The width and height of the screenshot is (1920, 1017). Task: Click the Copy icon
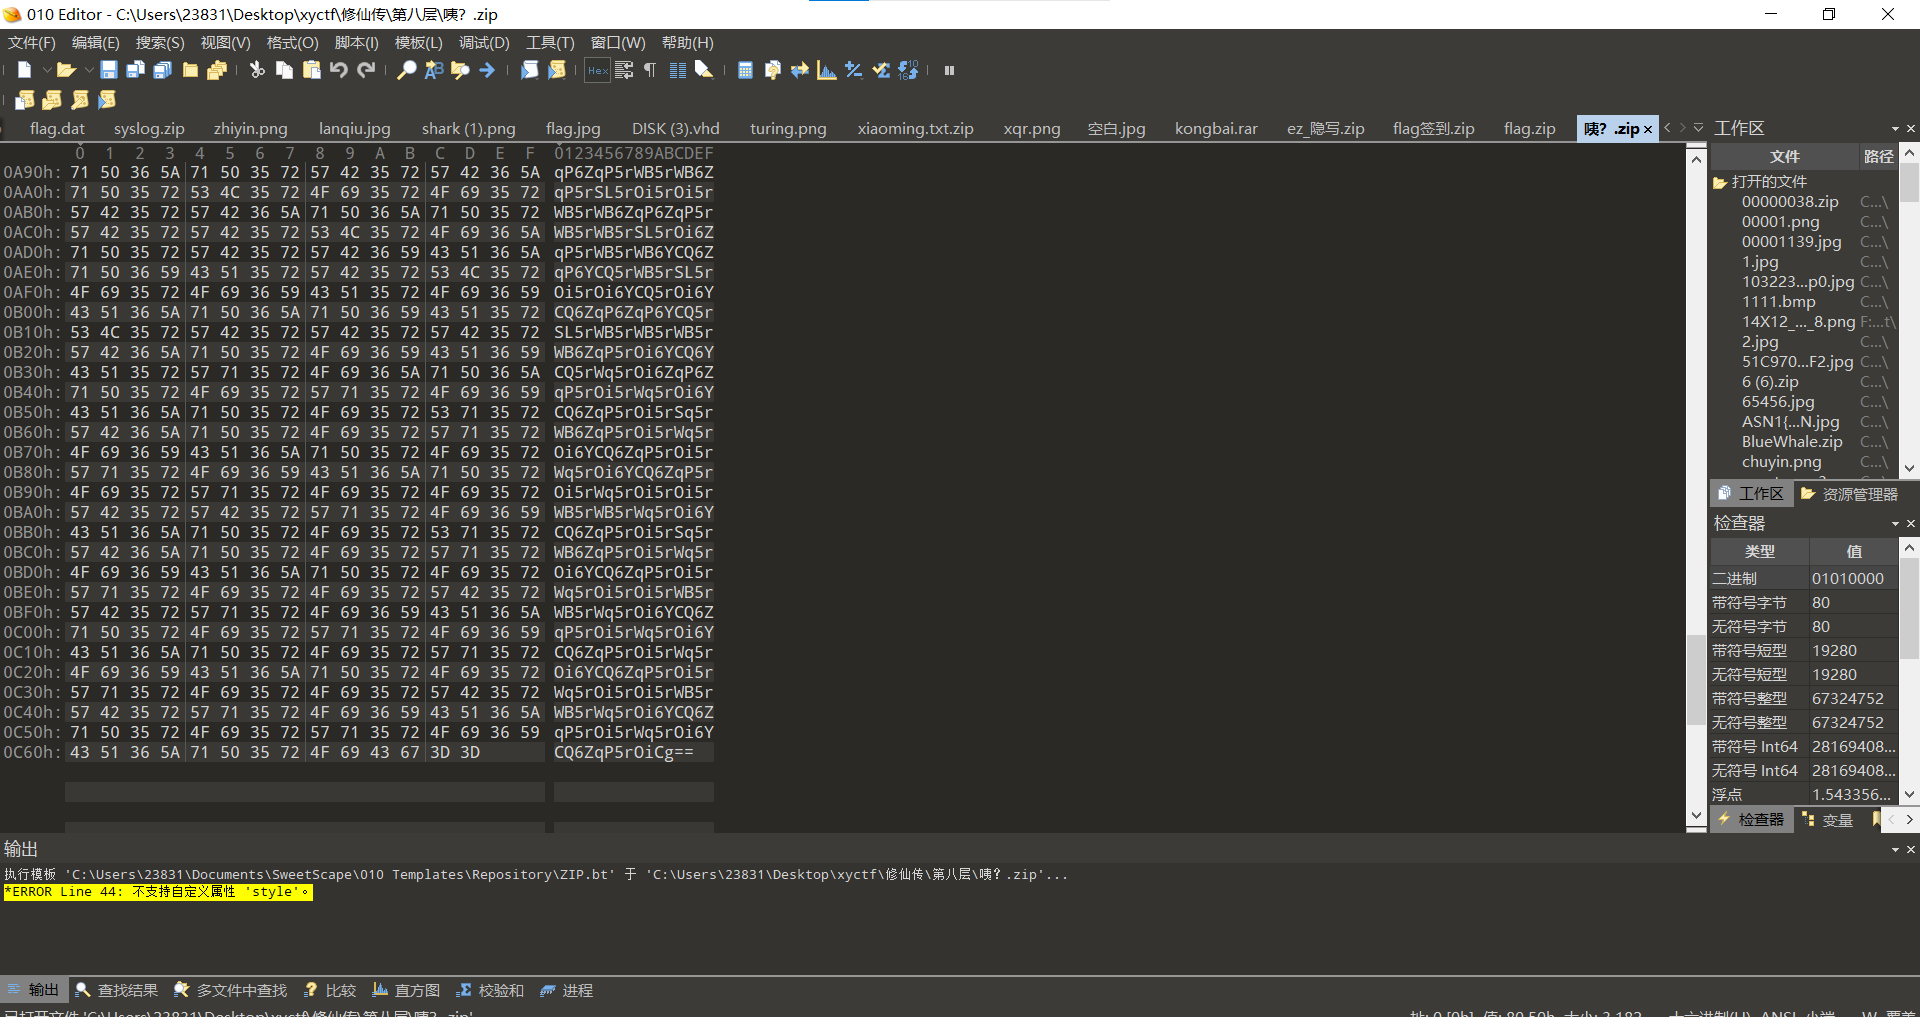pos(284,70)
